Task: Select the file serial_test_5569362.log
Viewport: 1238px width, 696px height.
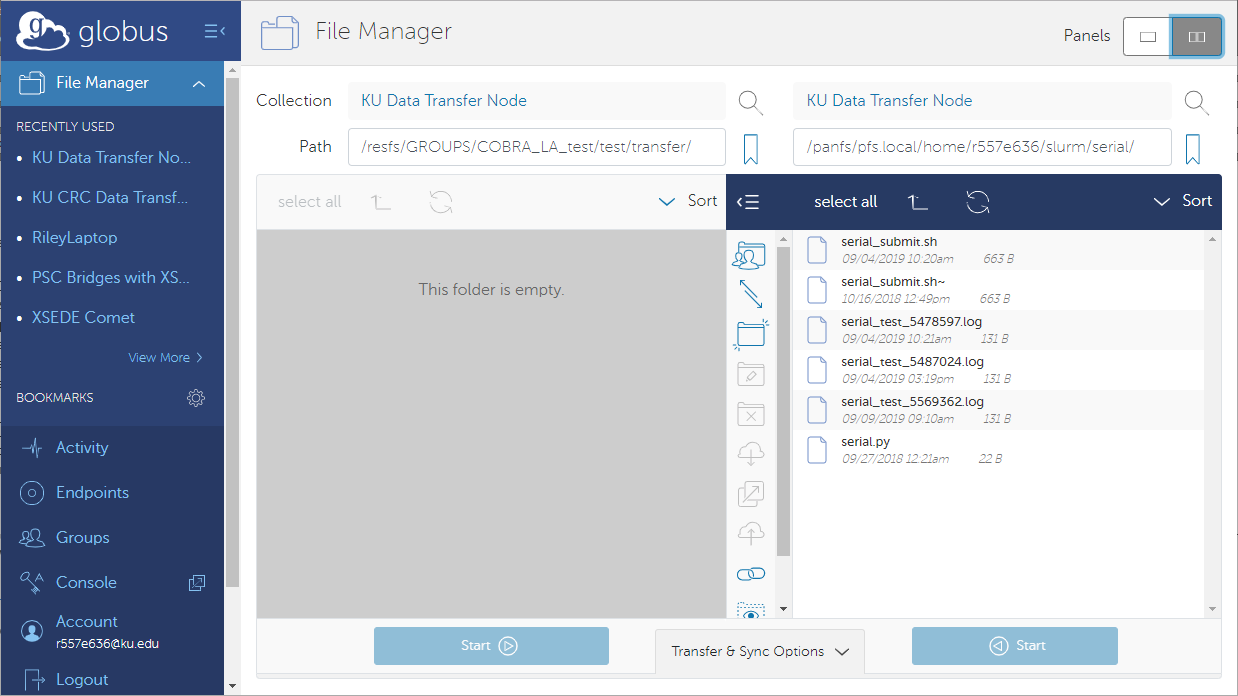Action: point(1000,410)
